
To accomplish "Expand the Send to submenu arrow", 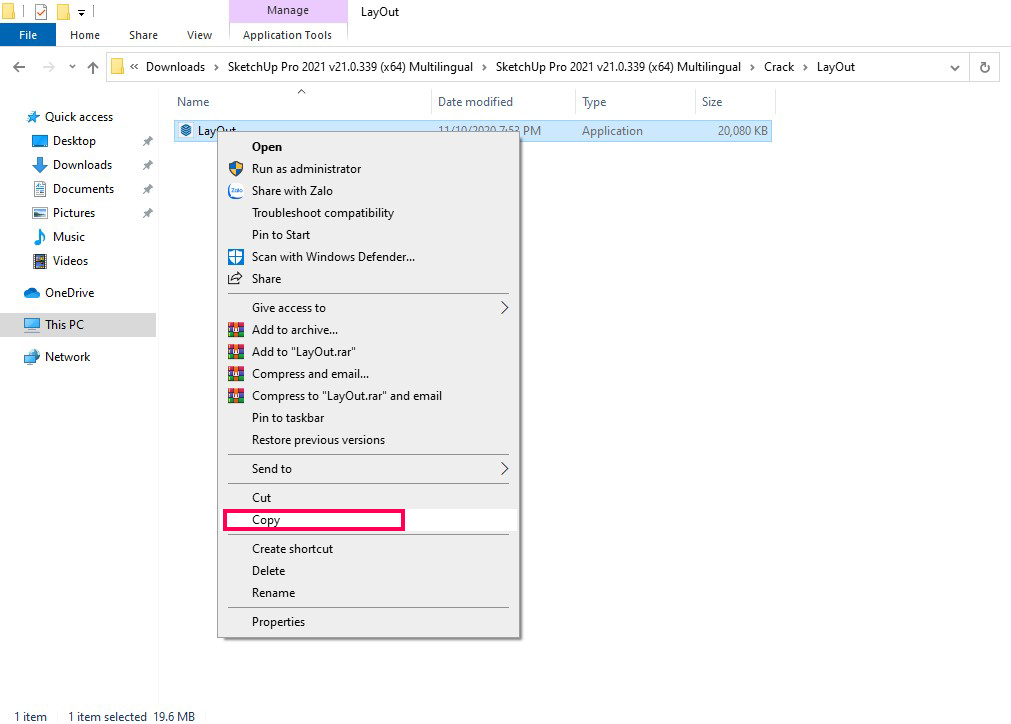I will pos(504,469).
